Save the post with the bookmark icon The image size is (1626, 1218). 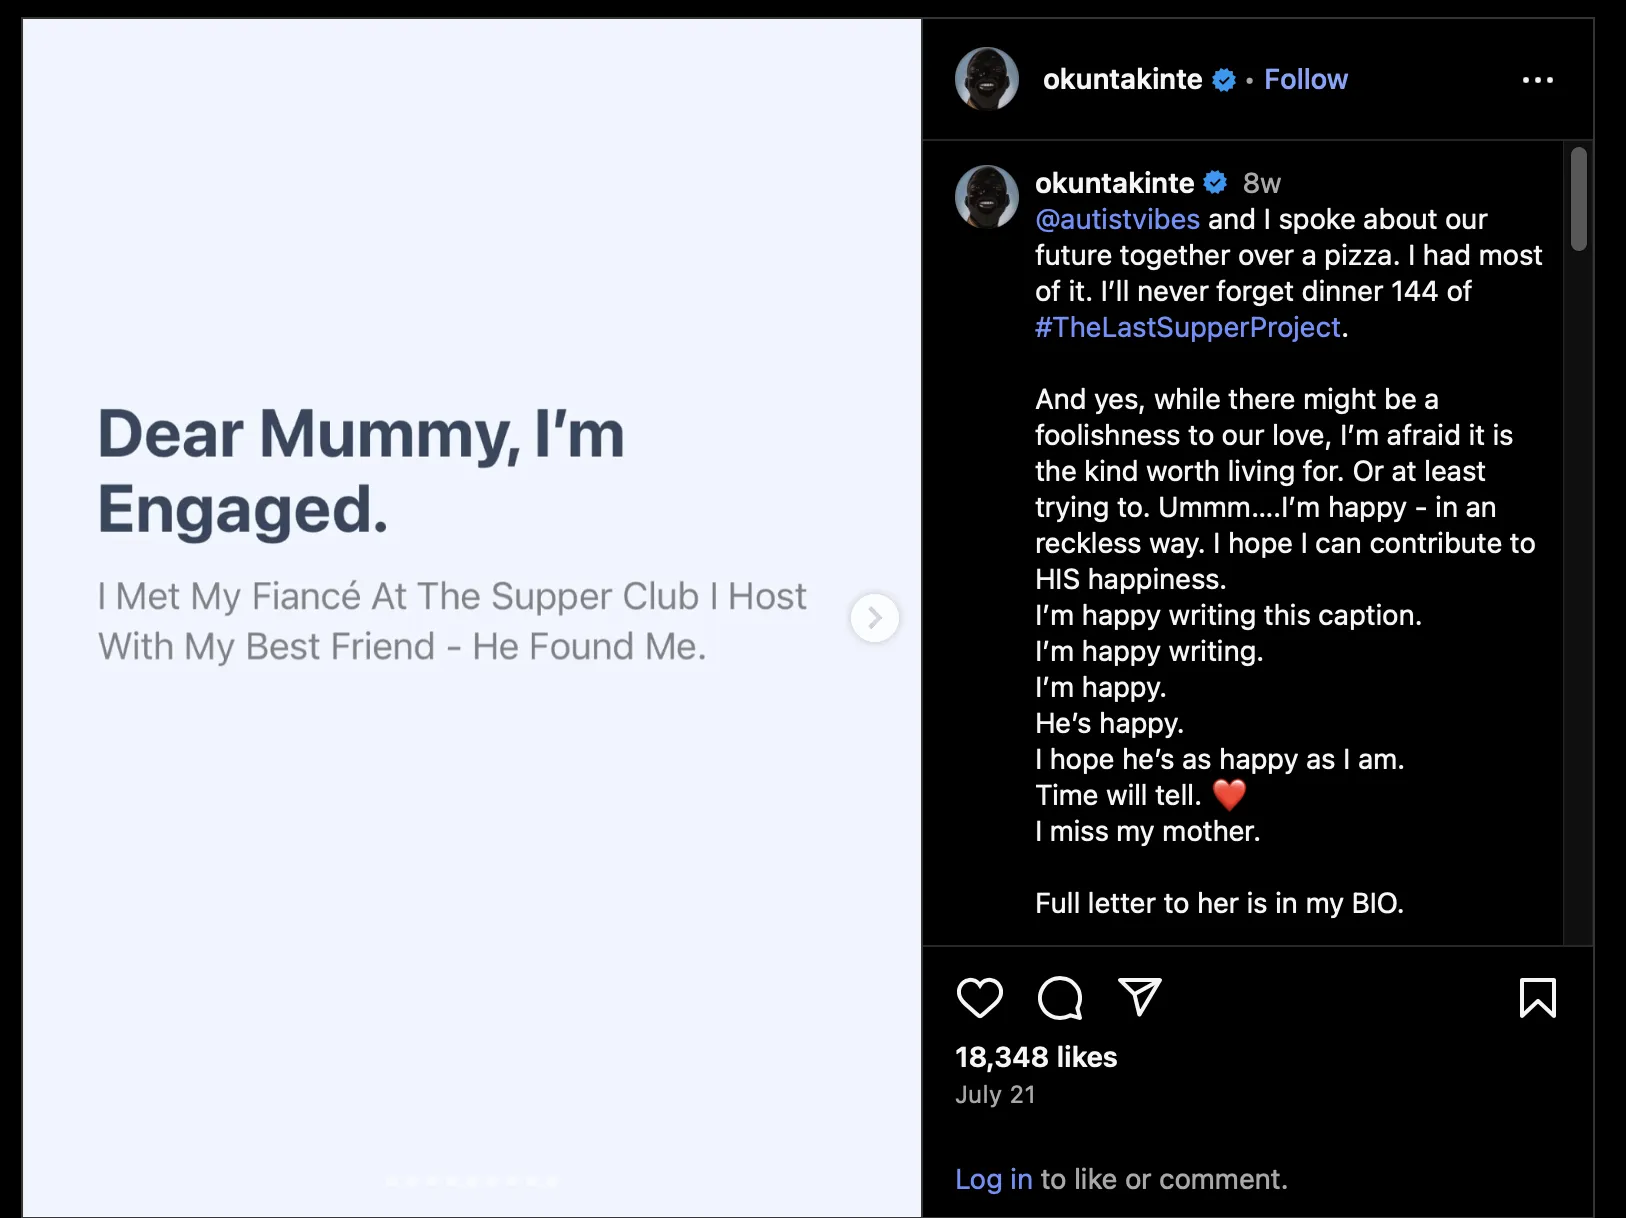[x=1537, y=997]
